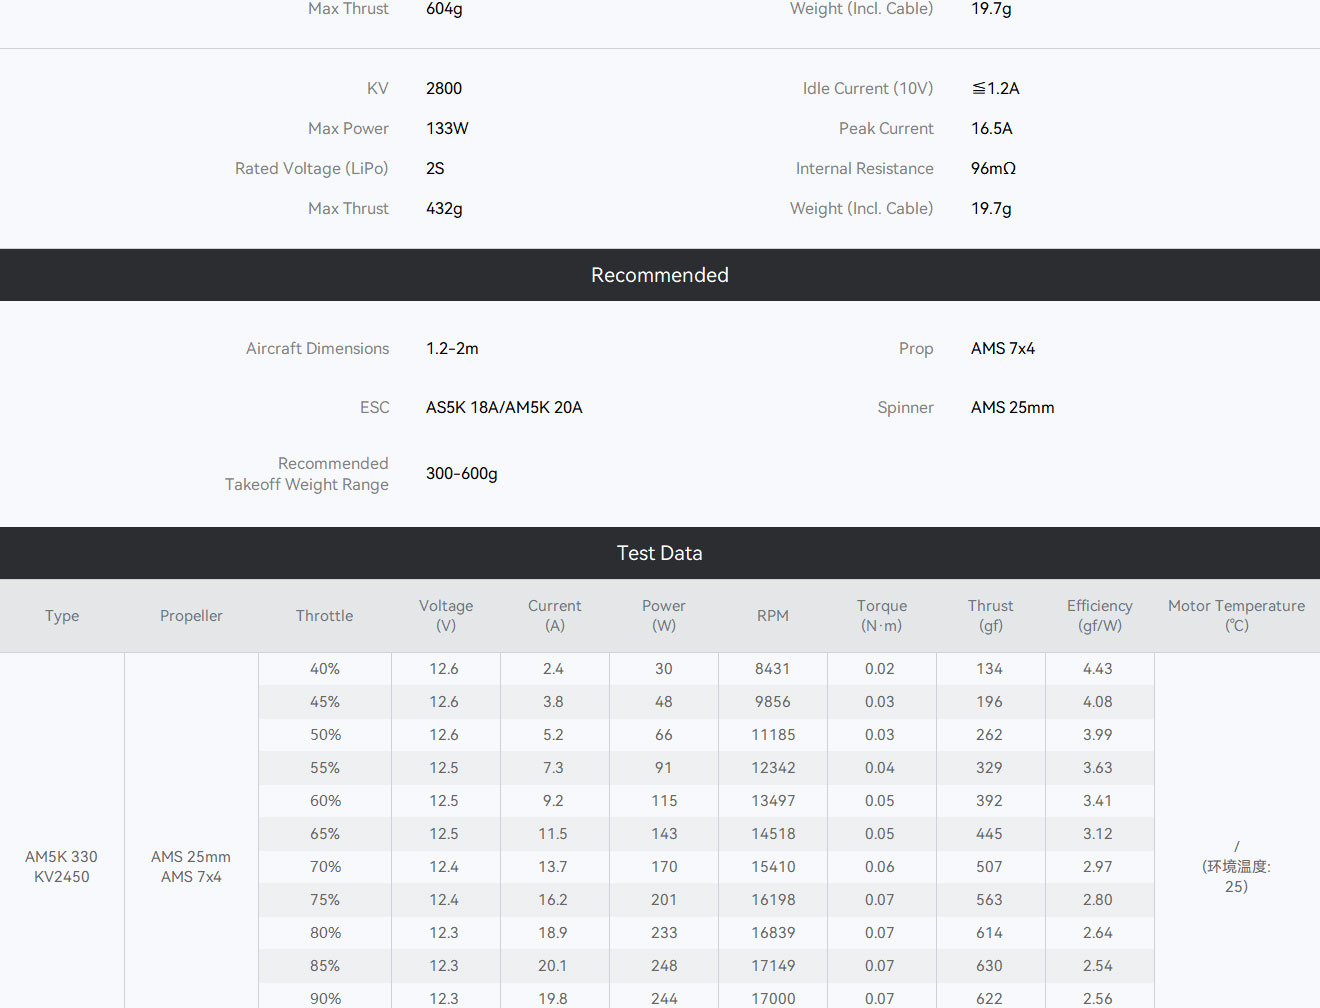Click the Throttle column header
The height and width of the screenshot is (1008, 1320).
(324, 616)
